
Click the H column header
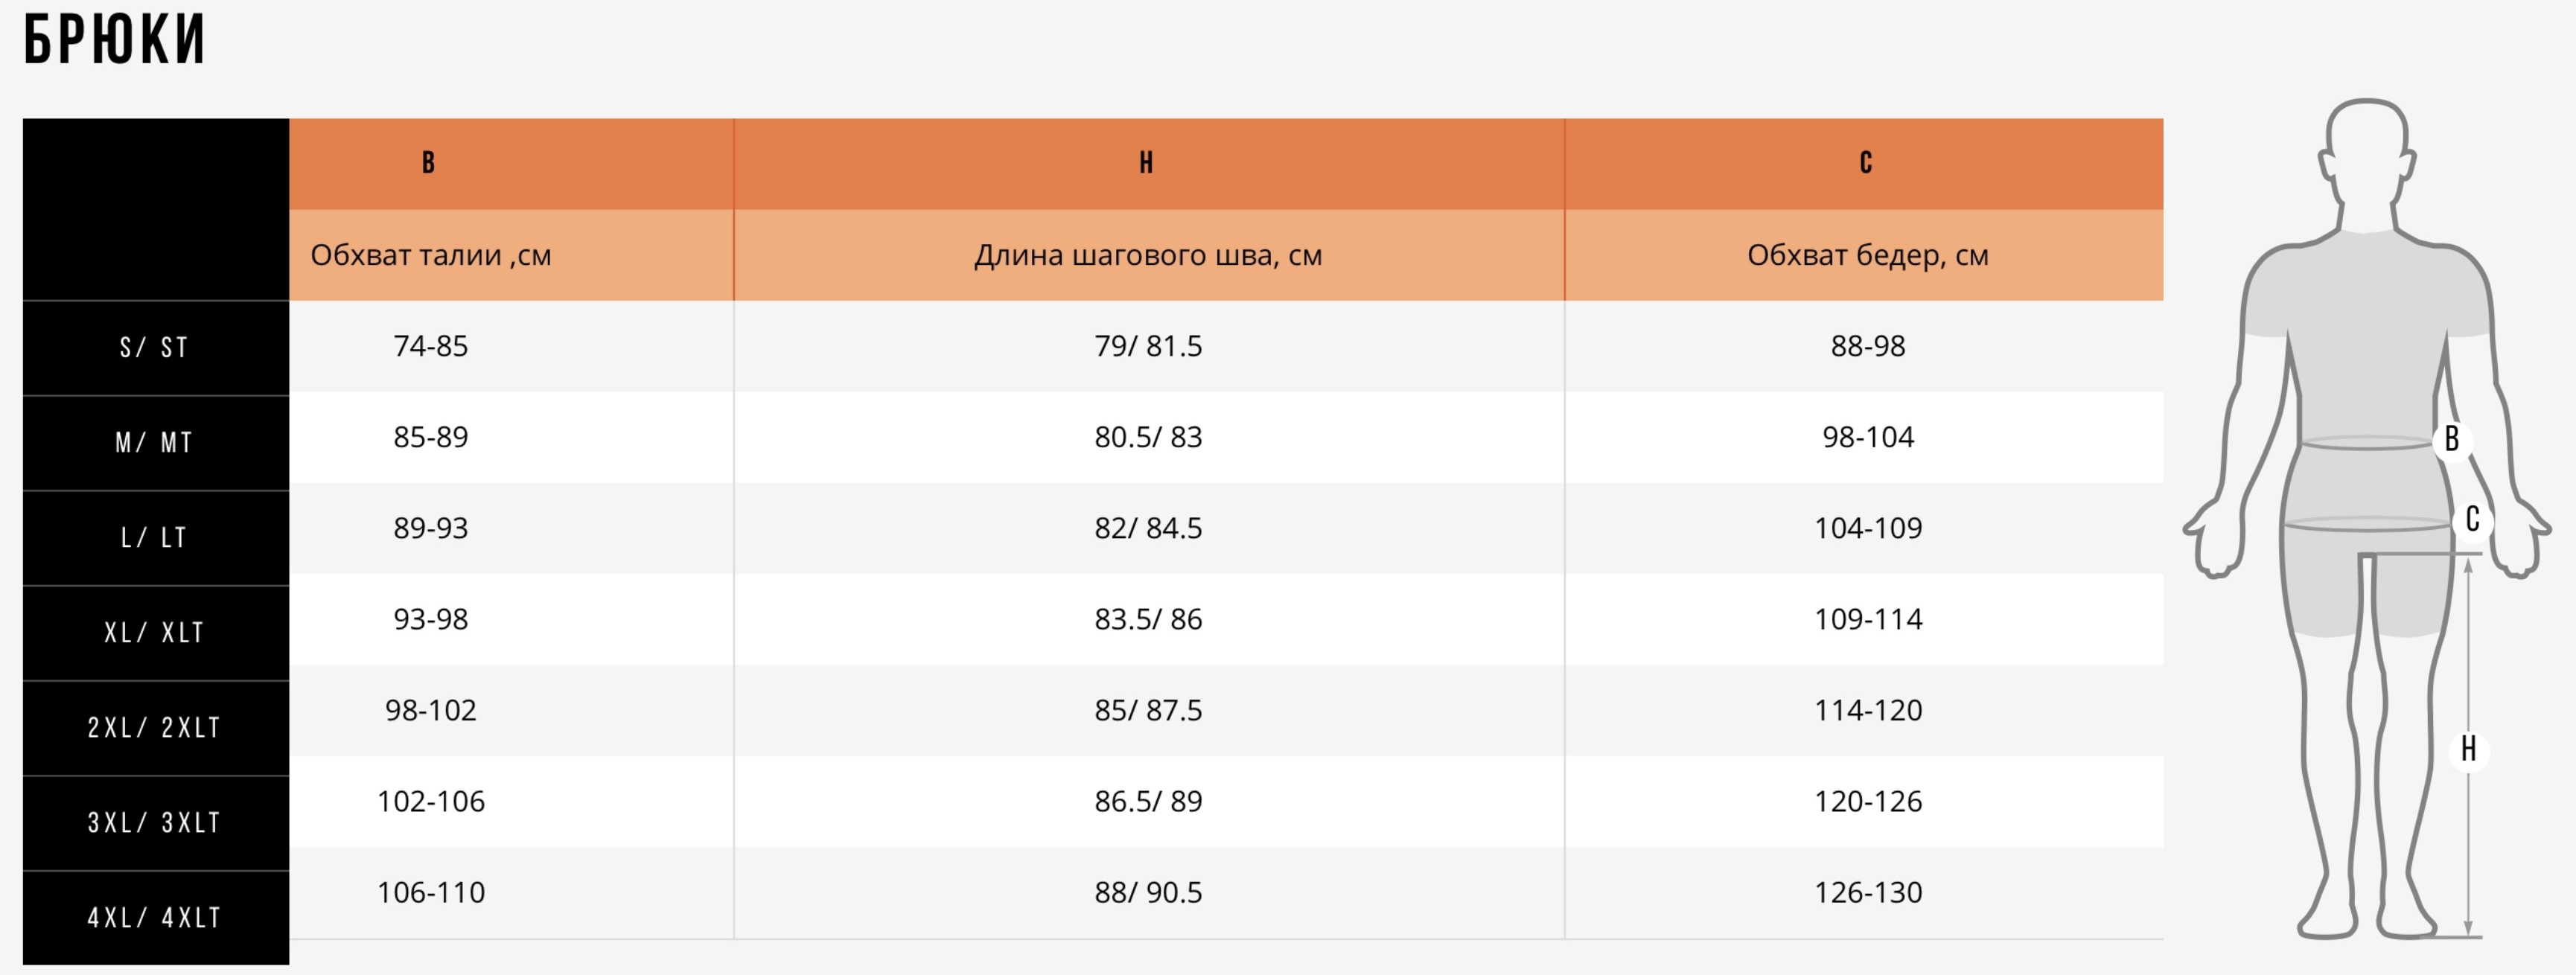[1148, 163]
